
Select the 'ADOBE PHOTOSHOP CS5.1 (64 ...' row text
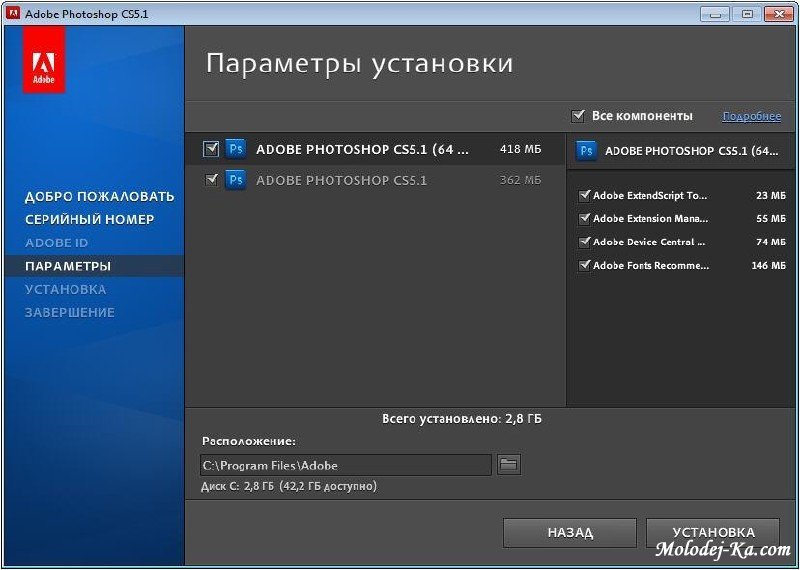coord(362,150)
